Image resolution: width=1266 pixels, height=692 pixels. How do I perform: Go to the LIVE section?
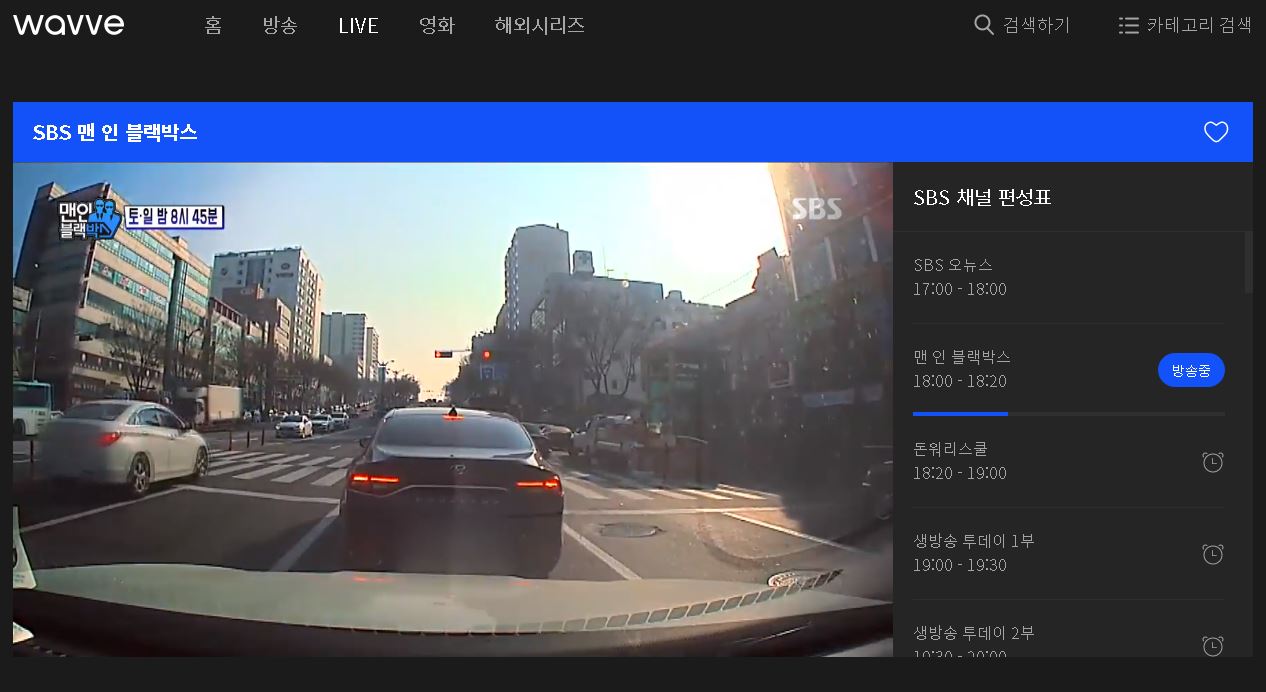pyautogui.click(x=358, y=25)
